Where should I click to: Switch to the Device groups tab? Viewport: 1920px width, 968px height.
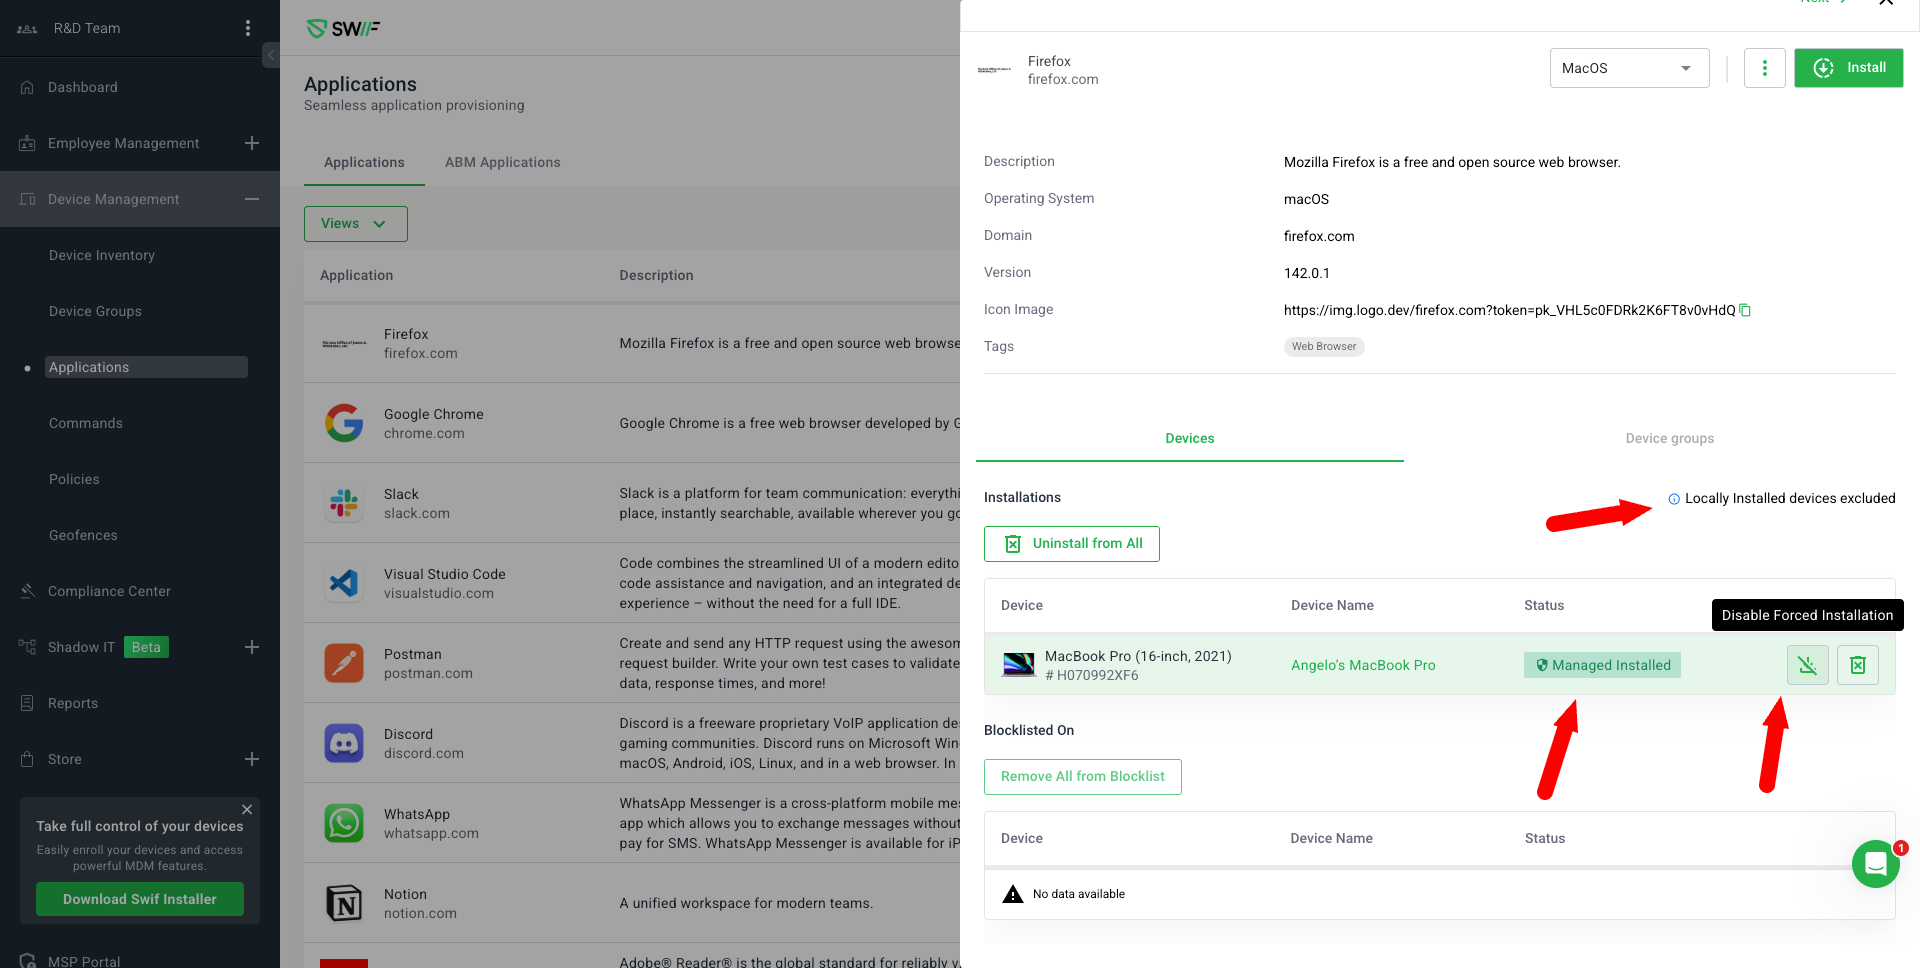1669,438
